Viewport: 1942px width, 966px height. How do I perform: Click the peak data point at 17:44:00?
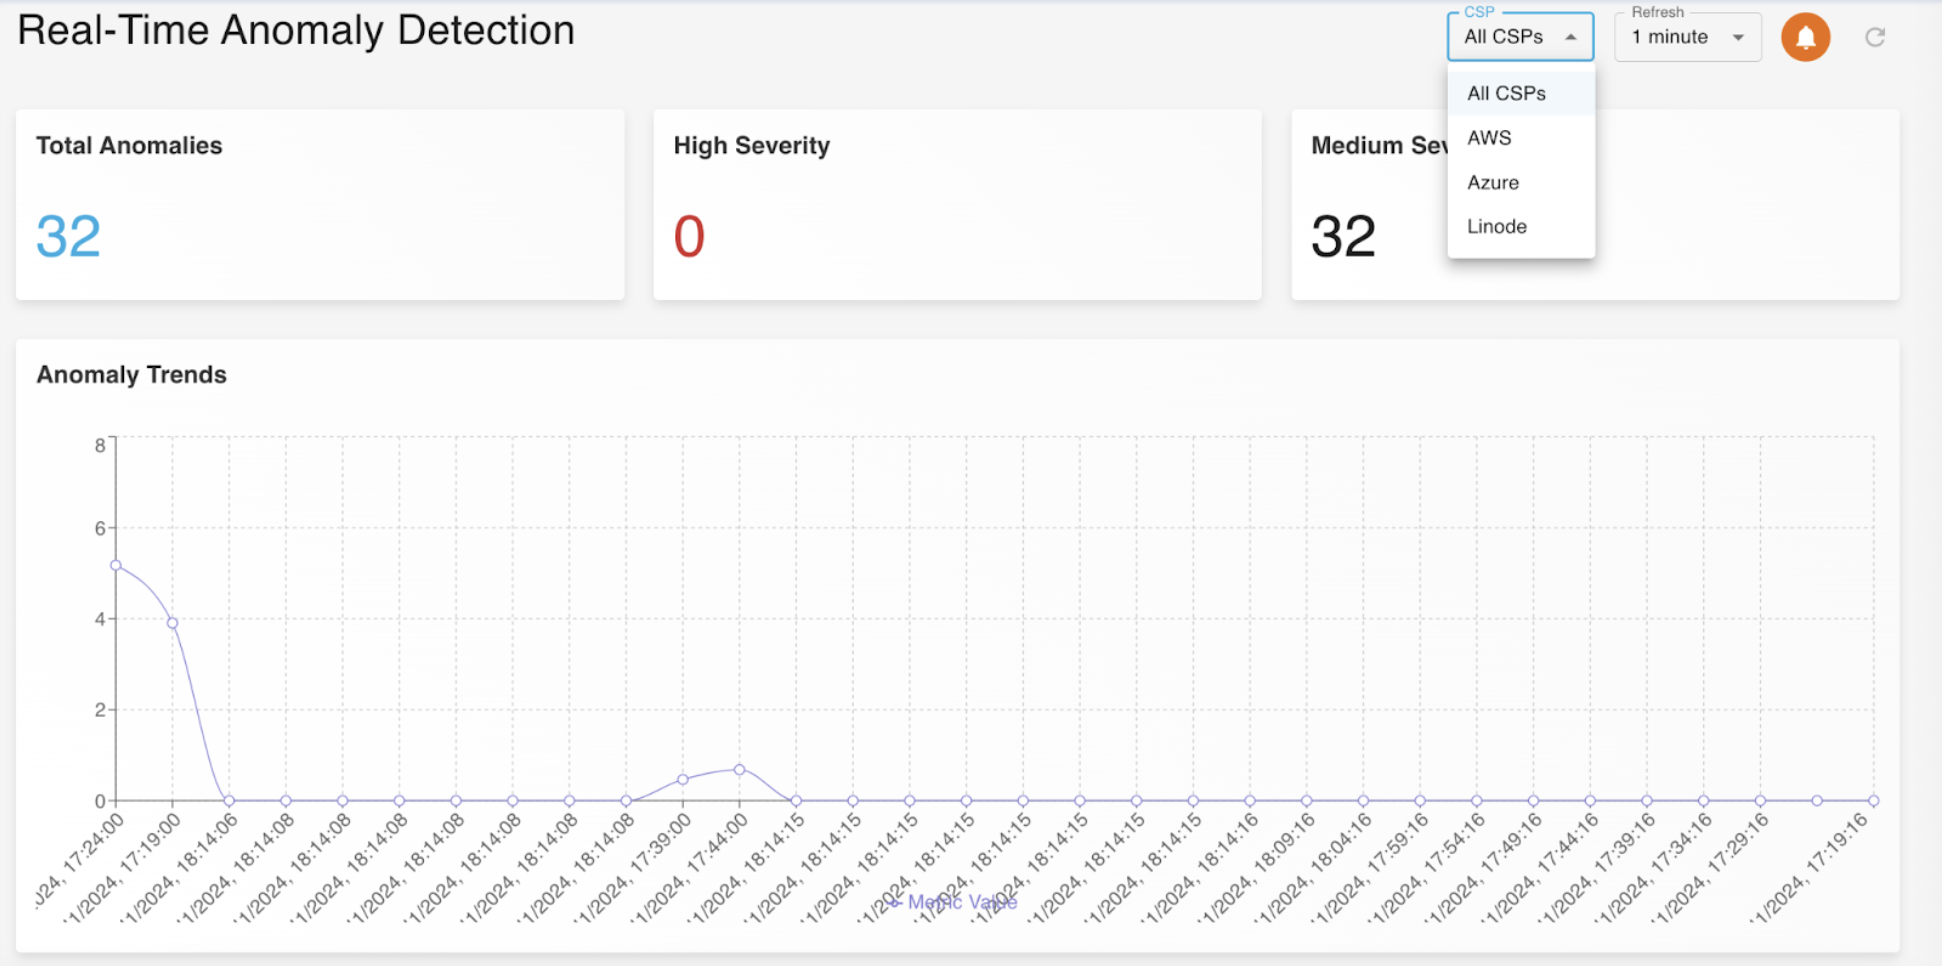coord(740,769)
